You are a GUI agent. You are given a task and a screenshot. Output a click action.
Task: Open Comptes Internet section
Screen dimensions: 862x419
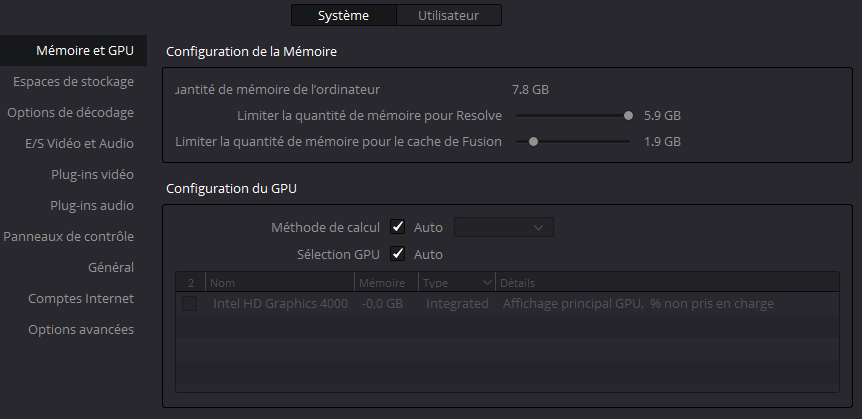click(x=81, y=299)
